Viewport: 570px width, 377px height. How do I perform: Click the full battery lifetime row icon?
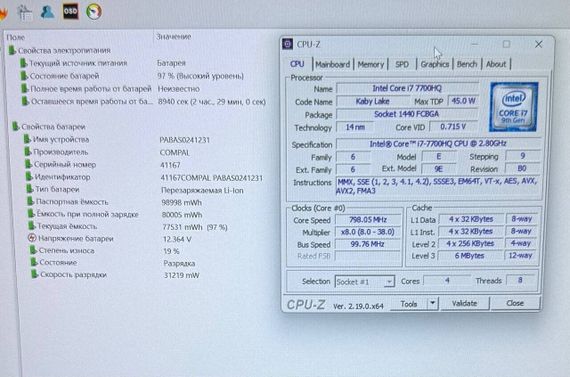click(x=25, y=88)
